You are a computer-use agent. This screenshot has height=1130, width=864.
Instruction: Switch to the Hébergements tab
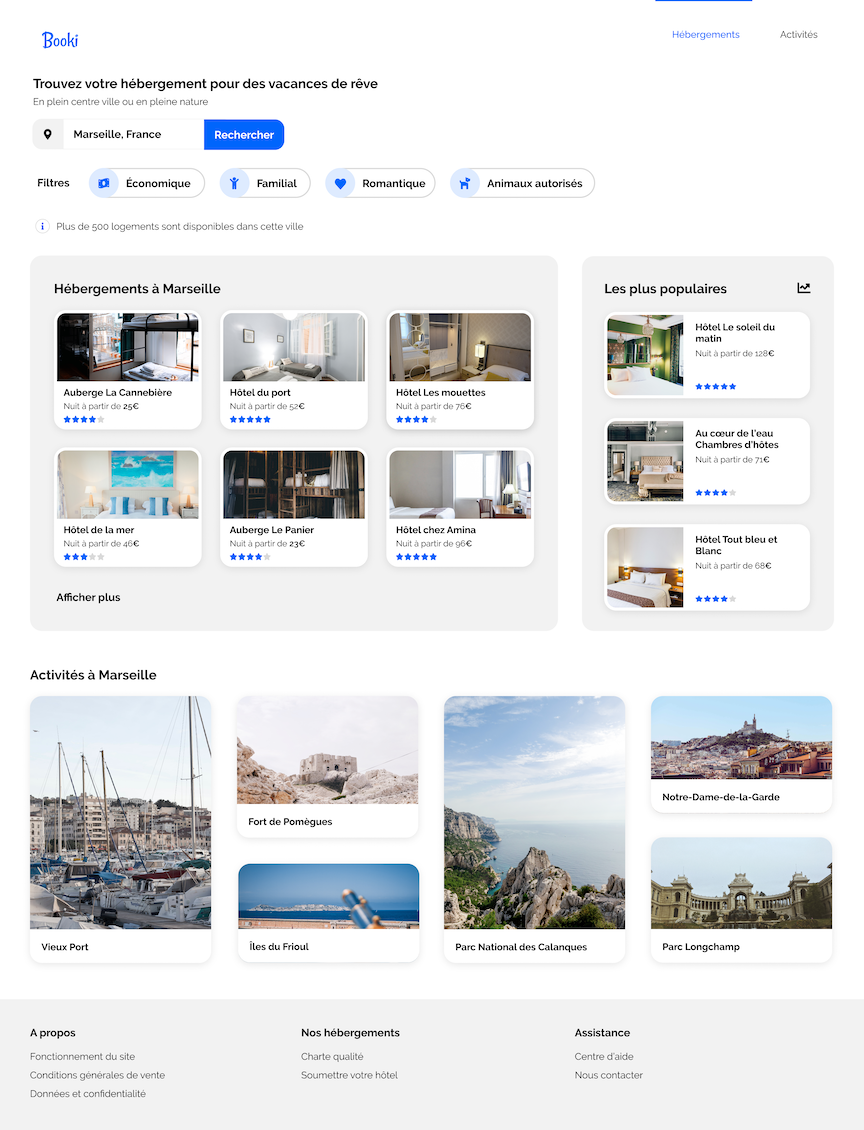[705, 34]
